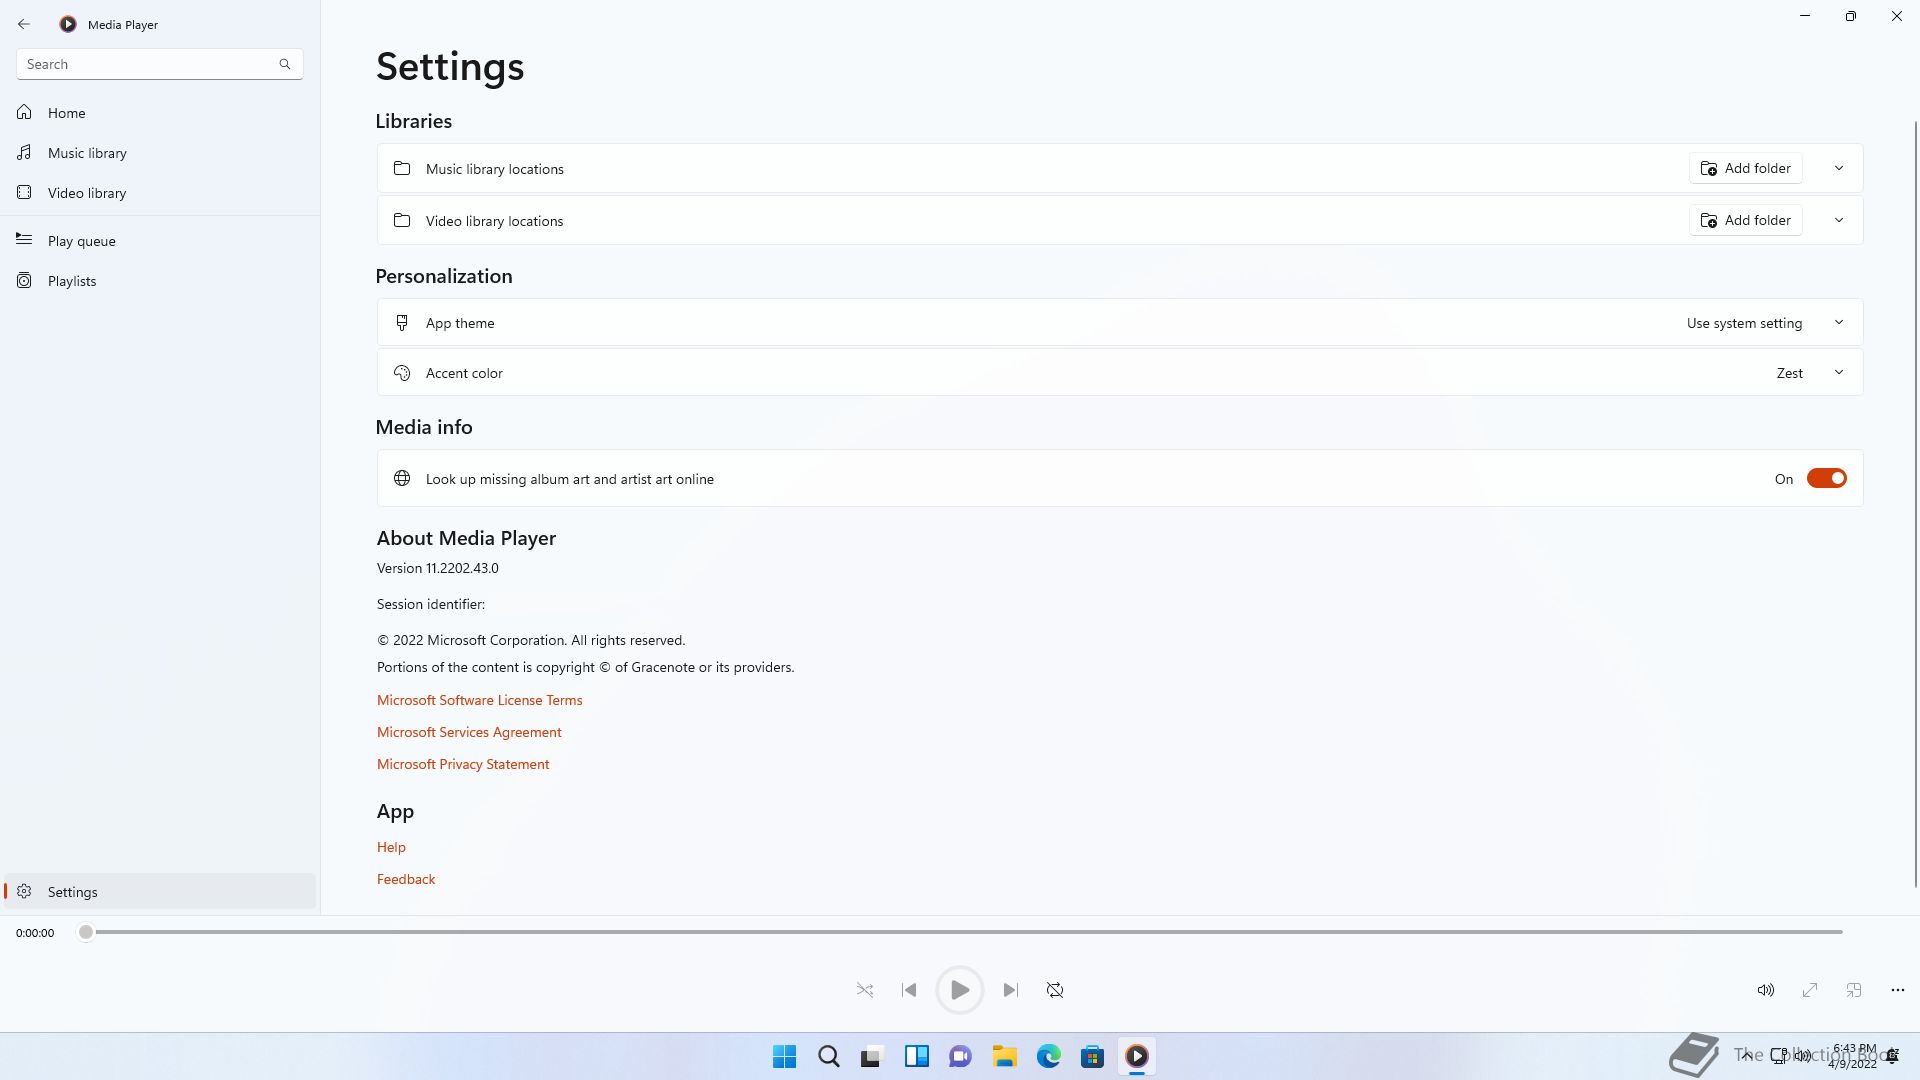Open File Explorer from taskbar

coord(1005,1056)
